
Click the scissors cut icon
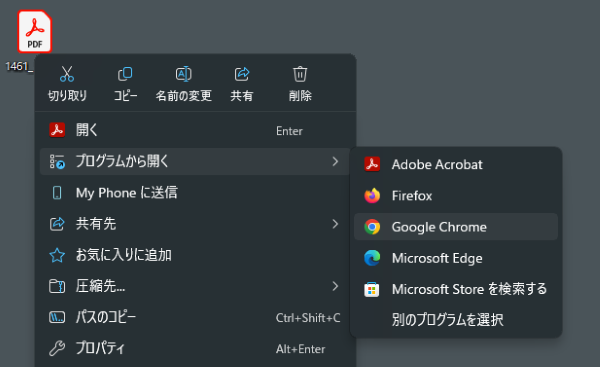coord(67,74)
